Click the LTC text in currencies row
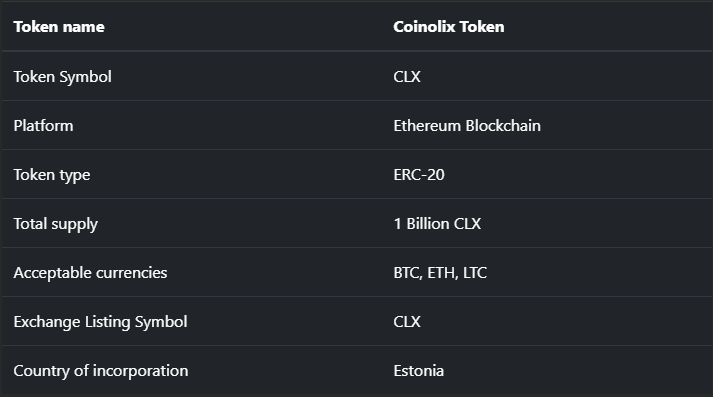The height and width of the screenshot is (397, 713). pyautogui.click(x=475, y=273)
